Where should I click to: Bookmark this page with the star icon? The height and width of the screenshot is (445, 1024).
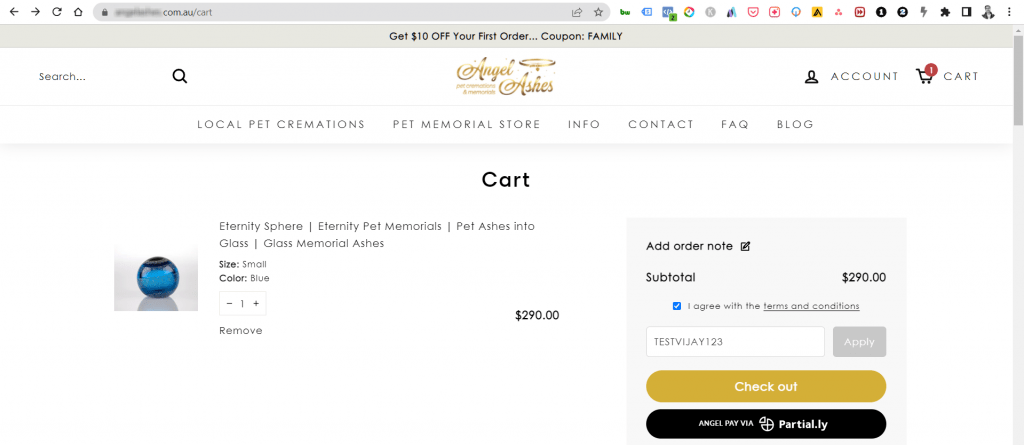tap(598, 13)
